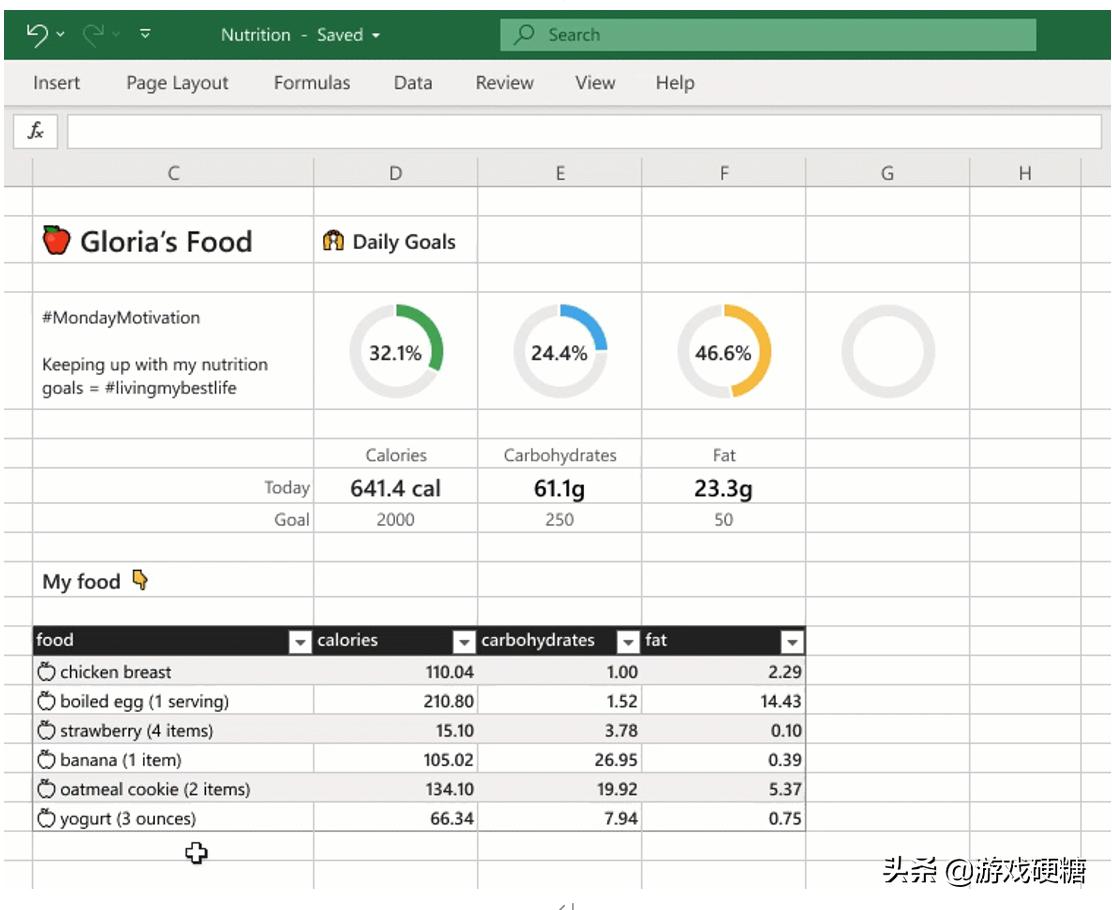The width and height of the screenshot is (1112, 910).
Task: Click the Redo icon
Action: point(91,32)
